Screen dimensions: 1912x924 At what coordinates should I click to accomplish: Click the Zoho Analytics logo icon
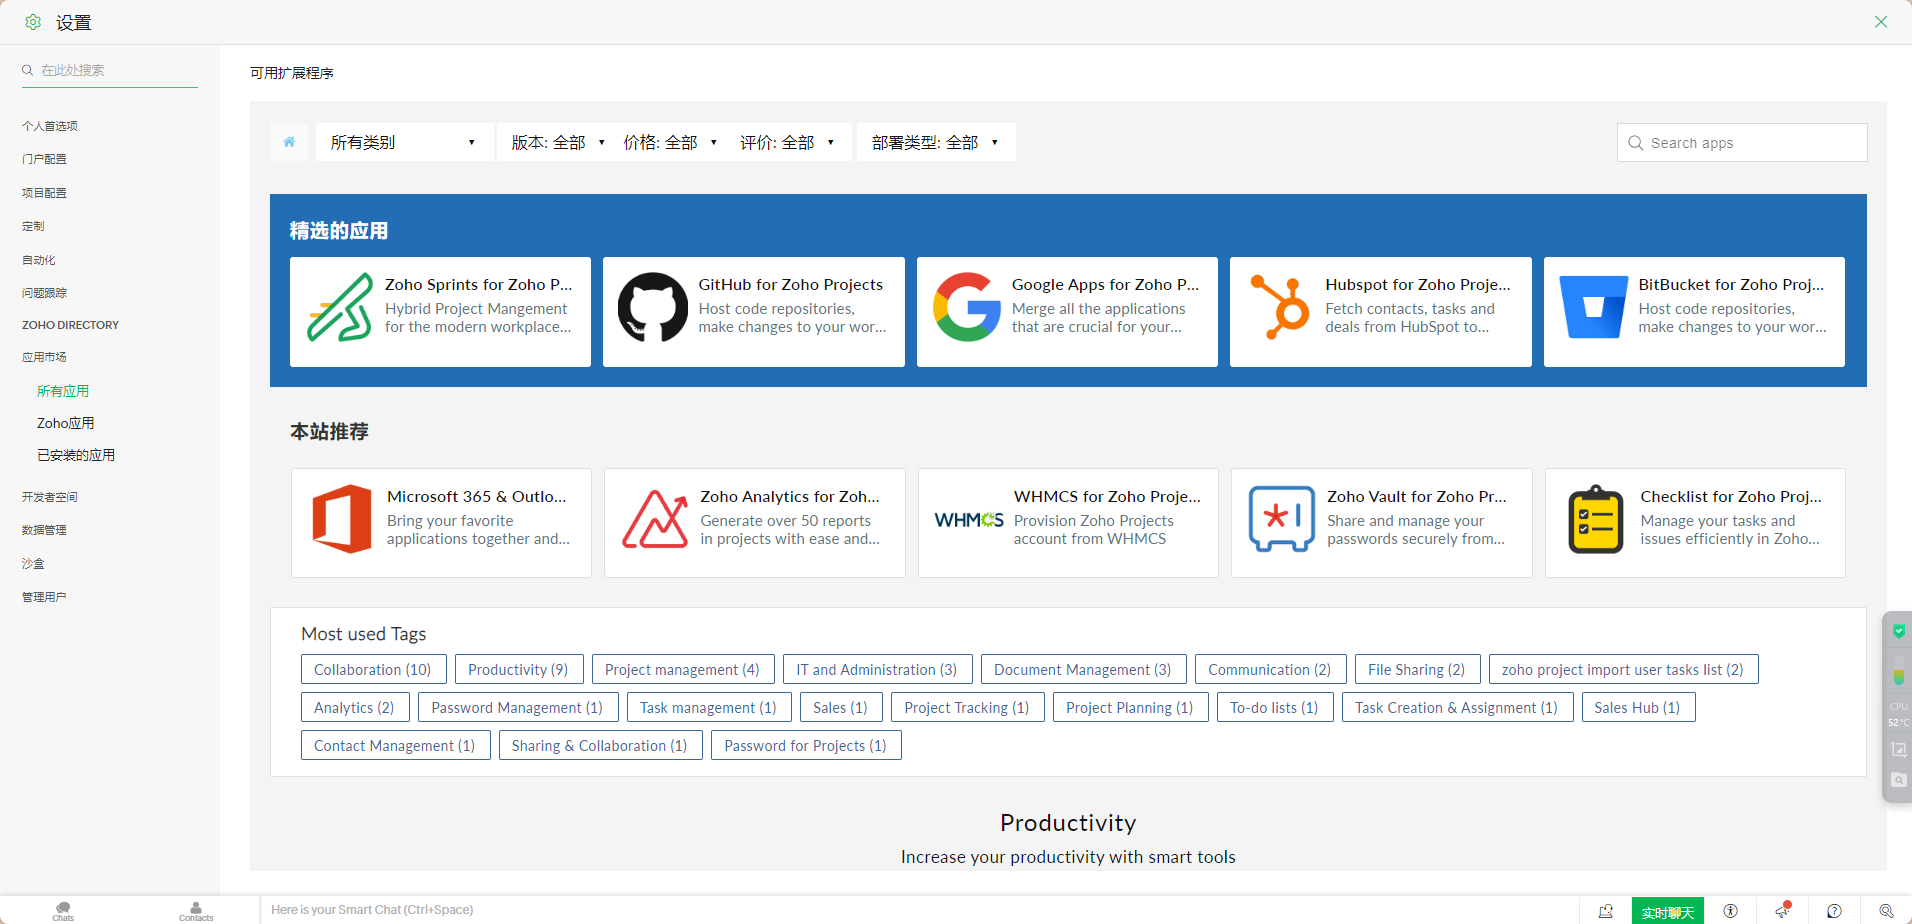tap(655, 519)
